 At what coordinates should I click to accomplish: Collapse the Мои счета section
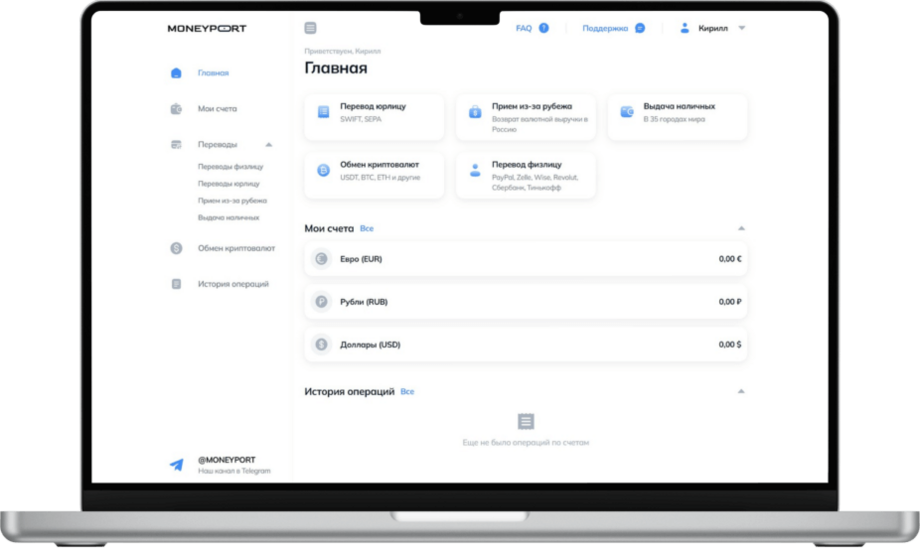point(741,229)
